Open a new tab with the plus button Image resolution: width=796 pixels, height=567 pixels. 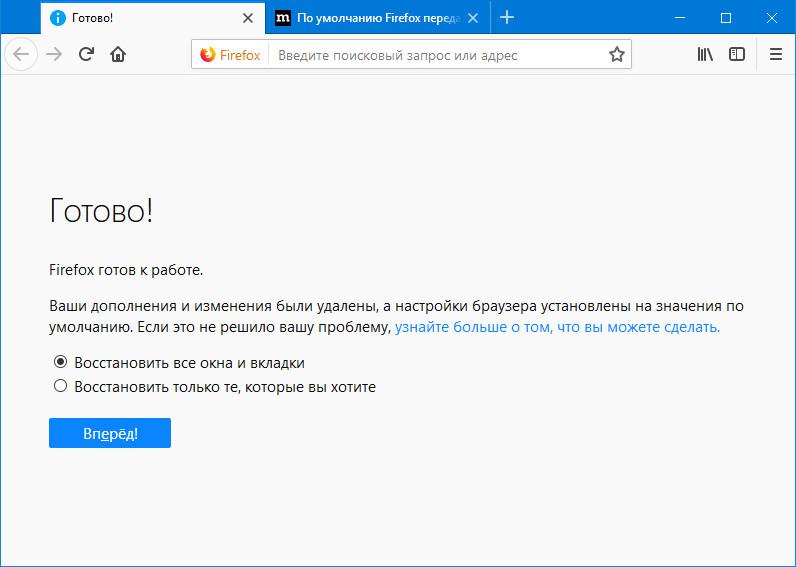coord(507,18)
